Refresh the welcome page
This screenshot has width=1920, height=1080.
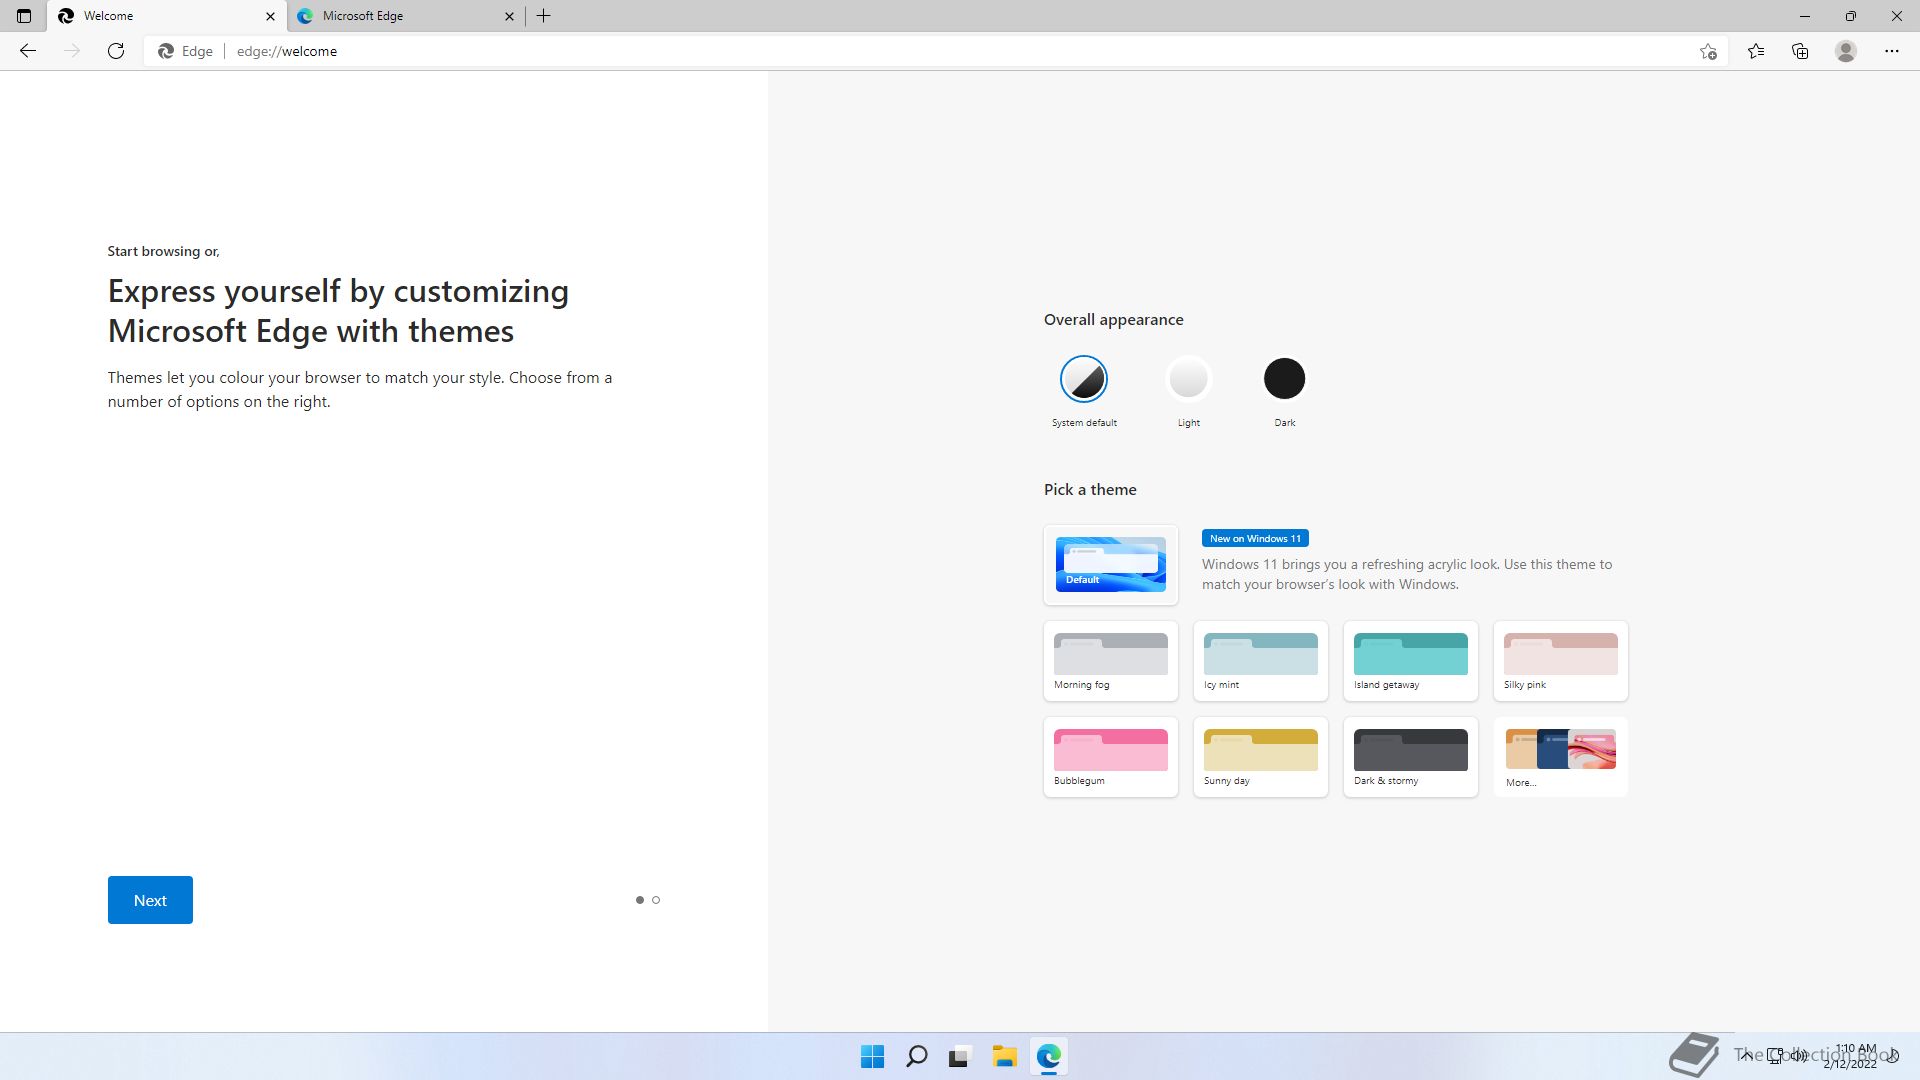pyautogui.click(x=116, y=51)
